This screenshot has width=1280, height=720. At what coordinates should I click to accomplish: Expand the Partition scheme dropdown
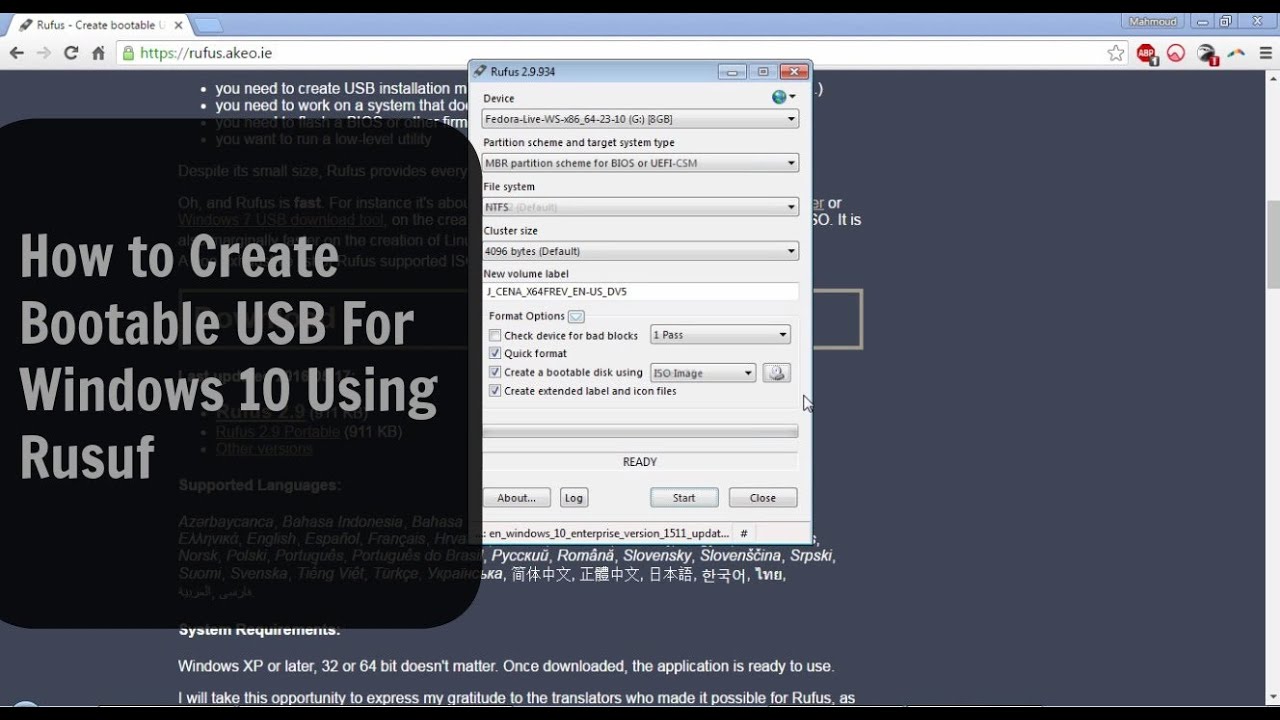640,163
